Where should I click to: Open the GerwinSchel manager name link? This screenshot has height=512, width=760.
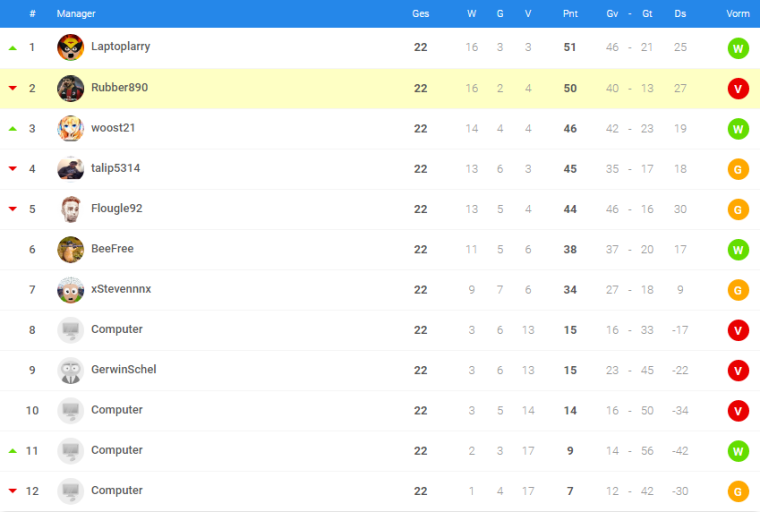(124, 369)
